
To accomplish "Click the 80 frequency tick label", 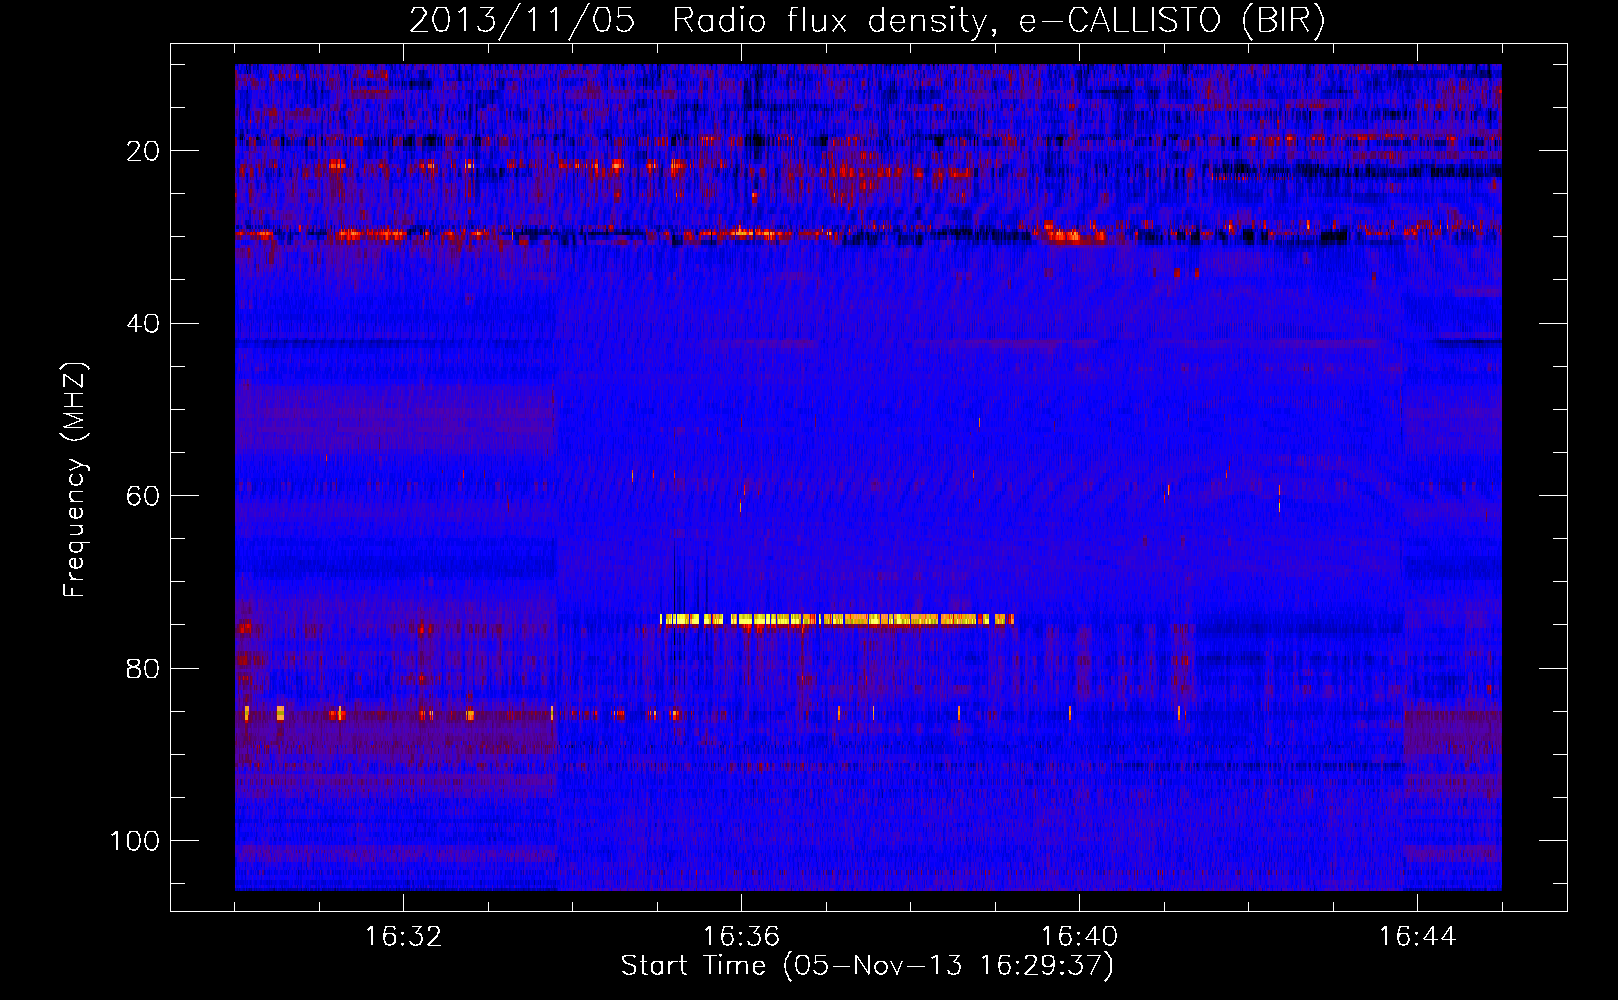I will point(144,669).
